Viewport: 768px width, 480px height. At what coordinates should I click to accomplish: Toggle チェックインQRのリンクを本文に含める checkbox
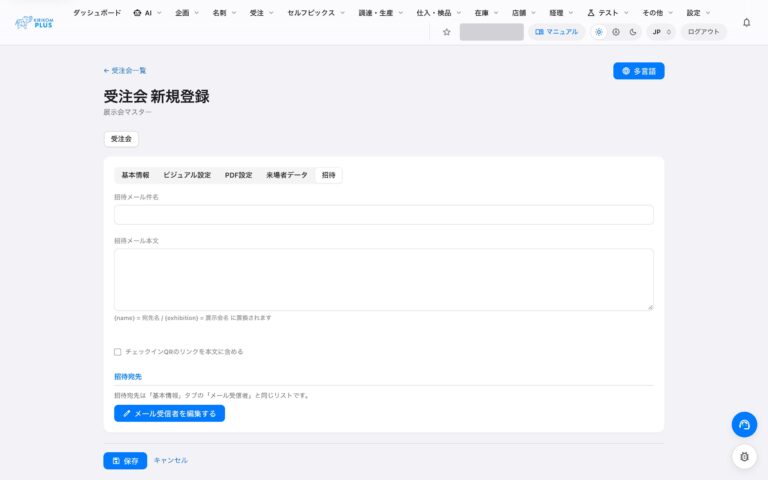[118, 352]
